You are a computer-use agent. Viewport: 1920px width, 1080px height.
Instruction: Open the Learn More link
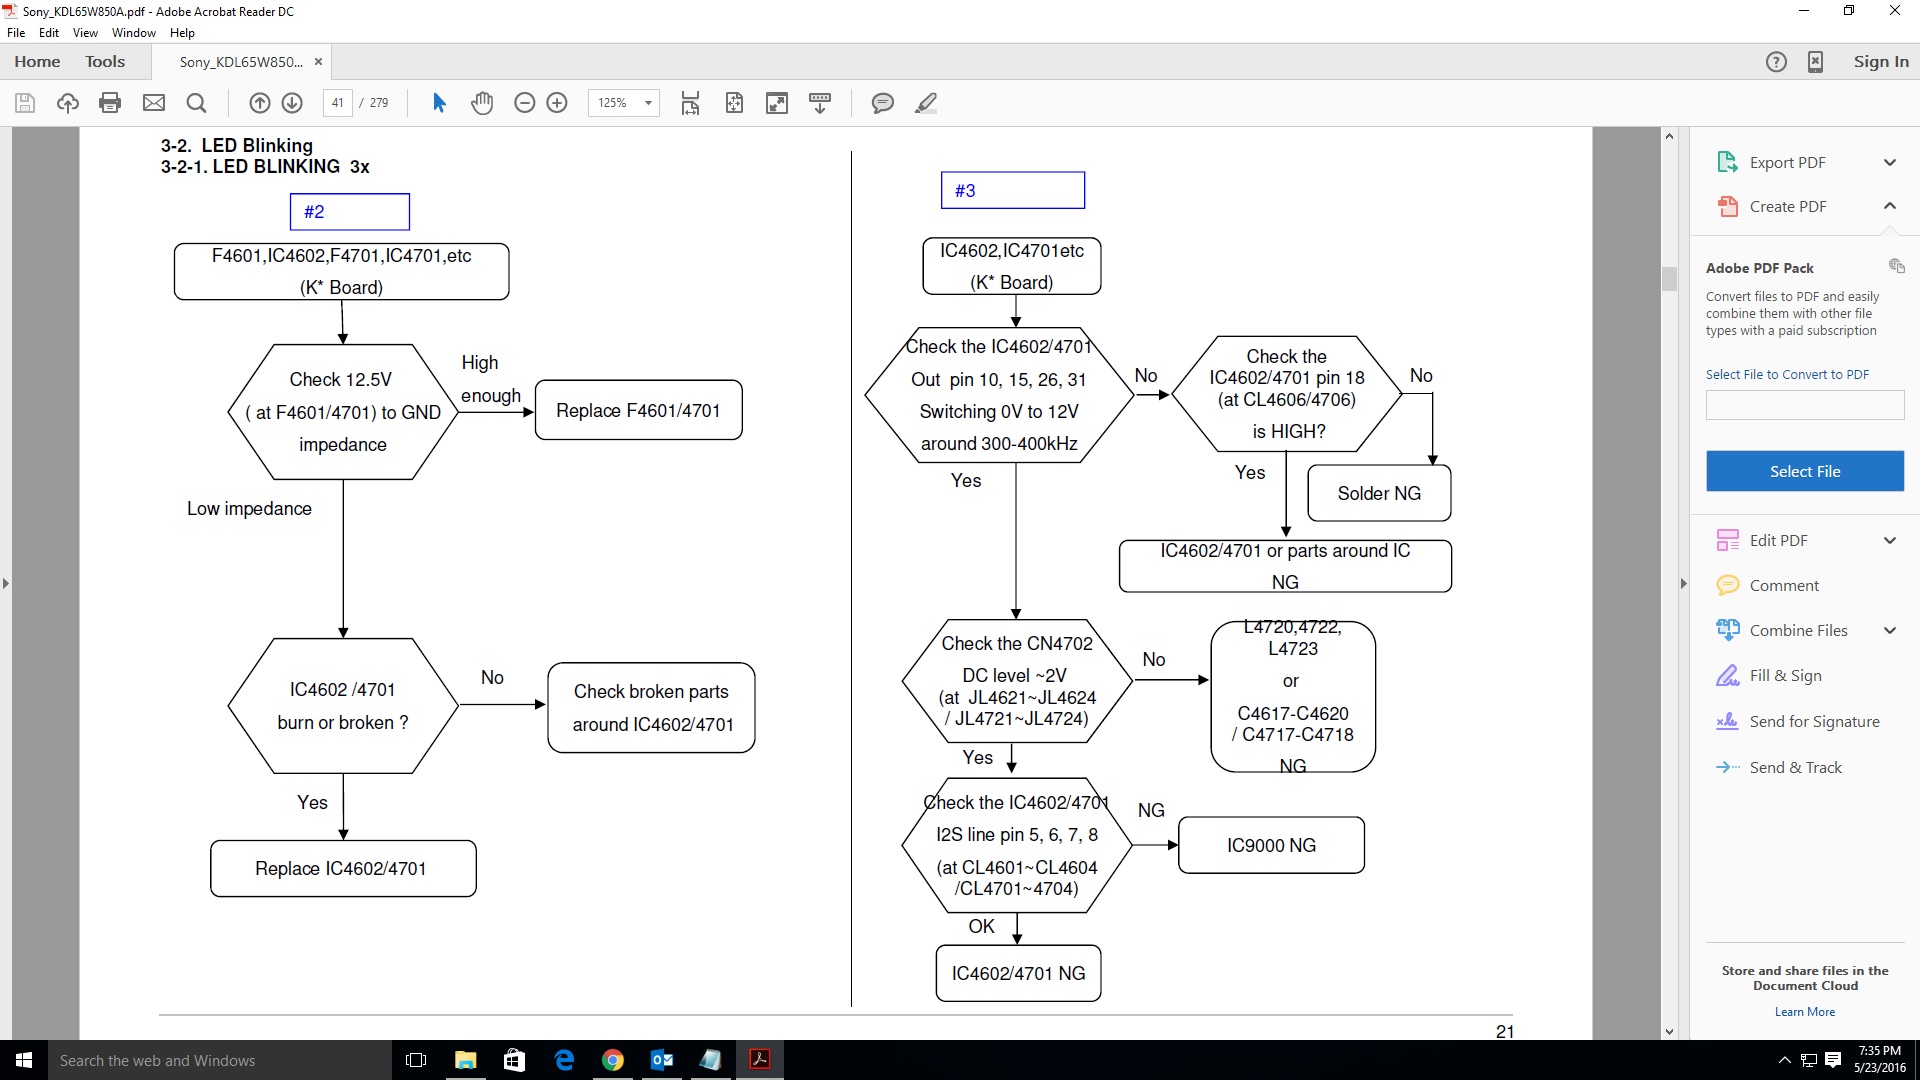[x=1804, y=1012]
